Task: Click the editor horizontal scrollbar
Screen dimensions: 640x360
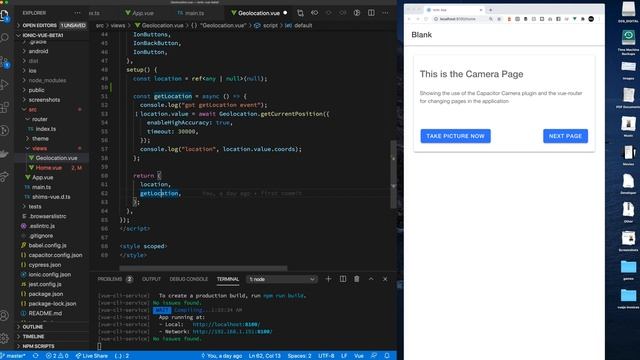Action: (203, 268)
